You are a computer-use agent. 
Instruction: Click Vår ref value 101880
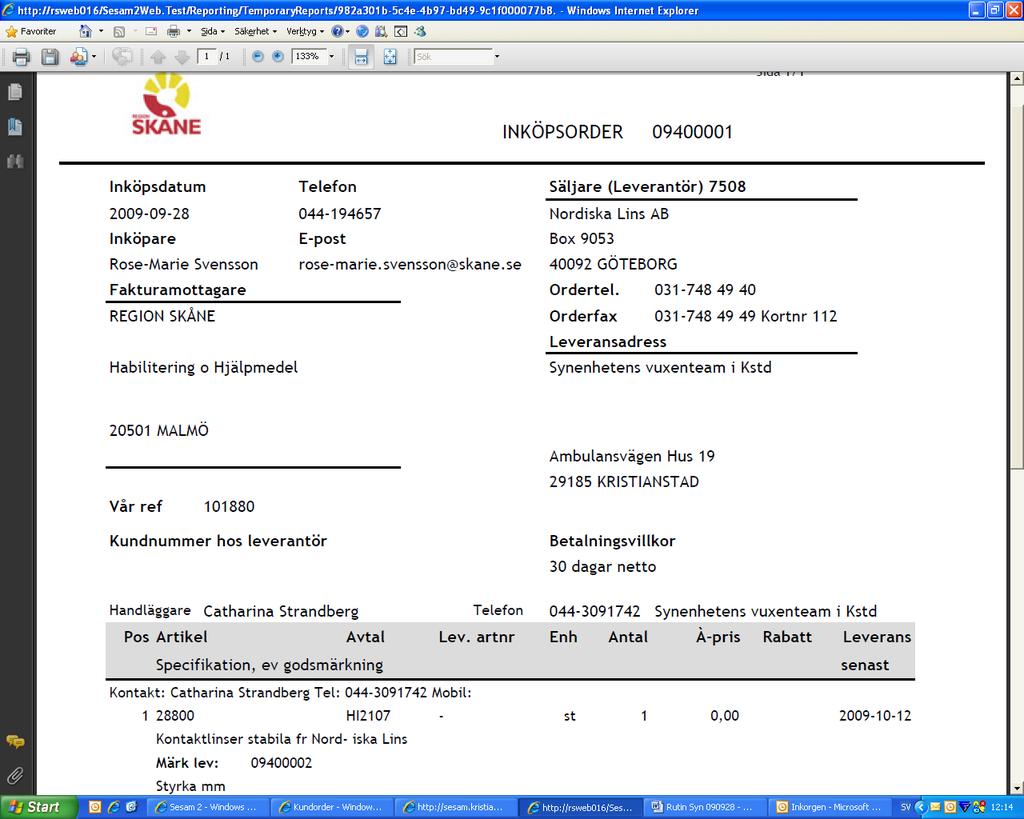tap(229, 507)
